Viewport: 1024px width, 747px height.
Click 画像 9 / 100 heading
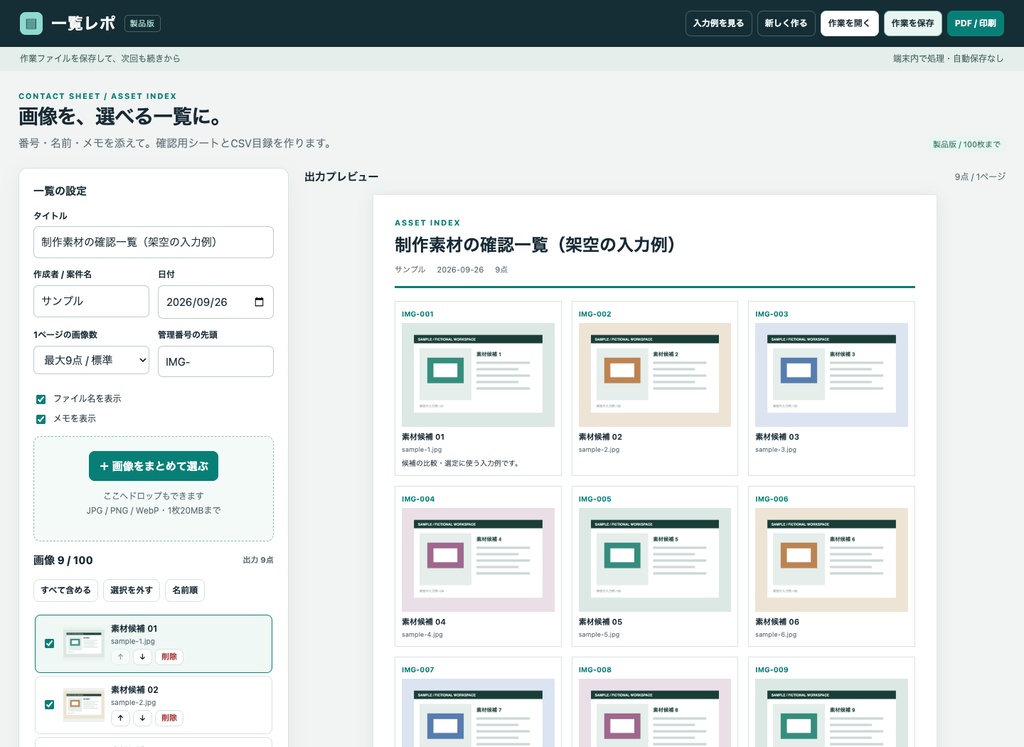[63, 560]
